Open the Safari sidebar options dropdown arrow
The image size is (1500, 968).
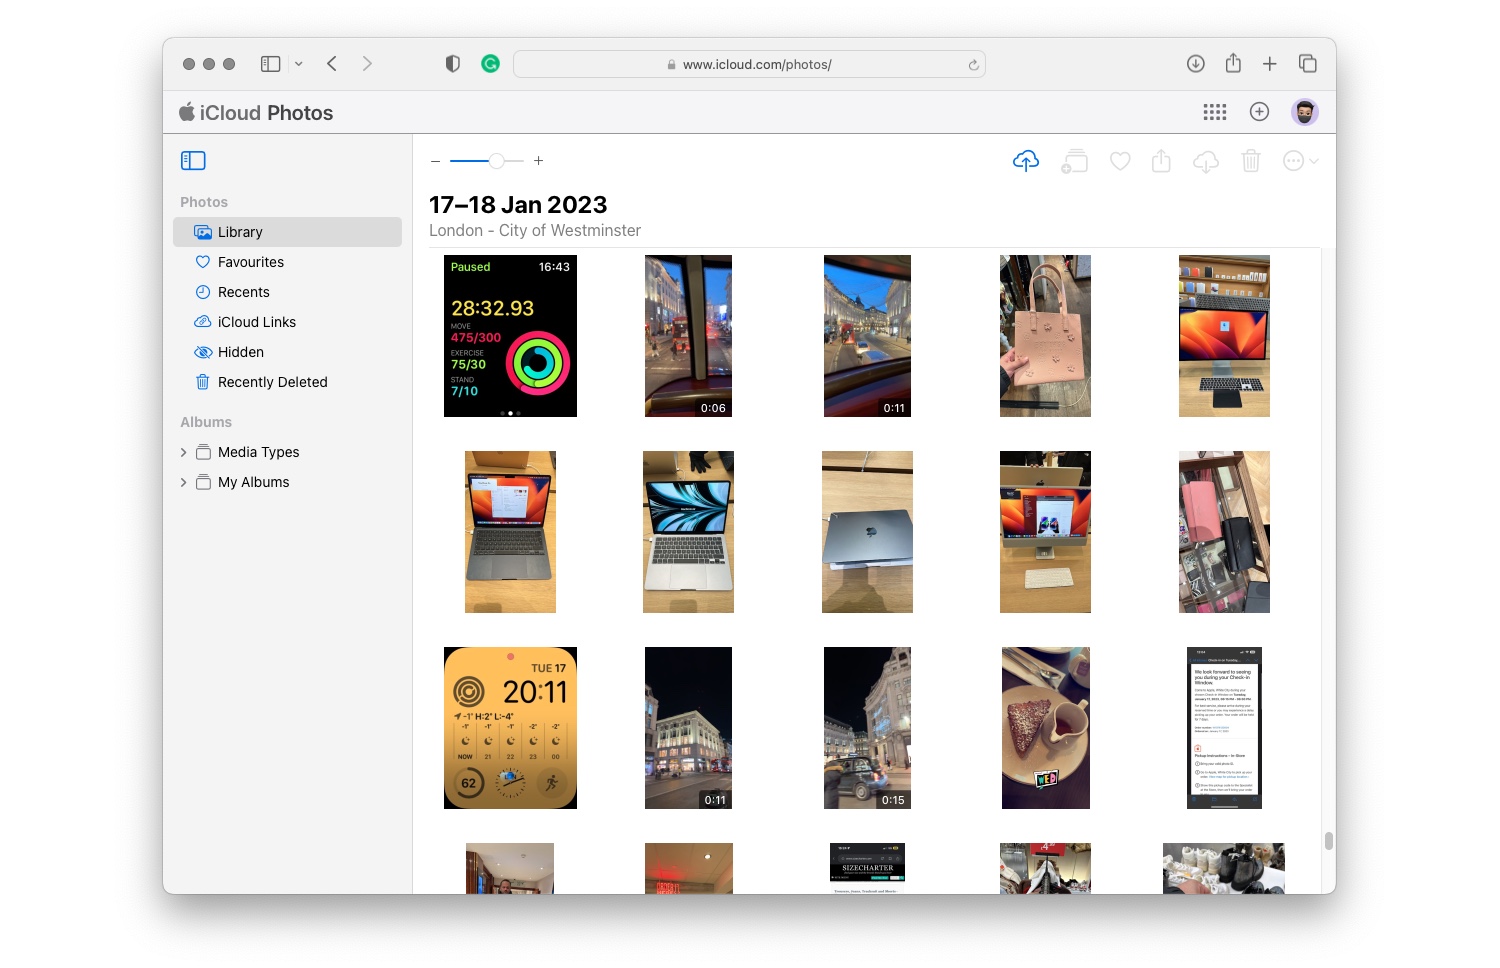coord(298,64)
